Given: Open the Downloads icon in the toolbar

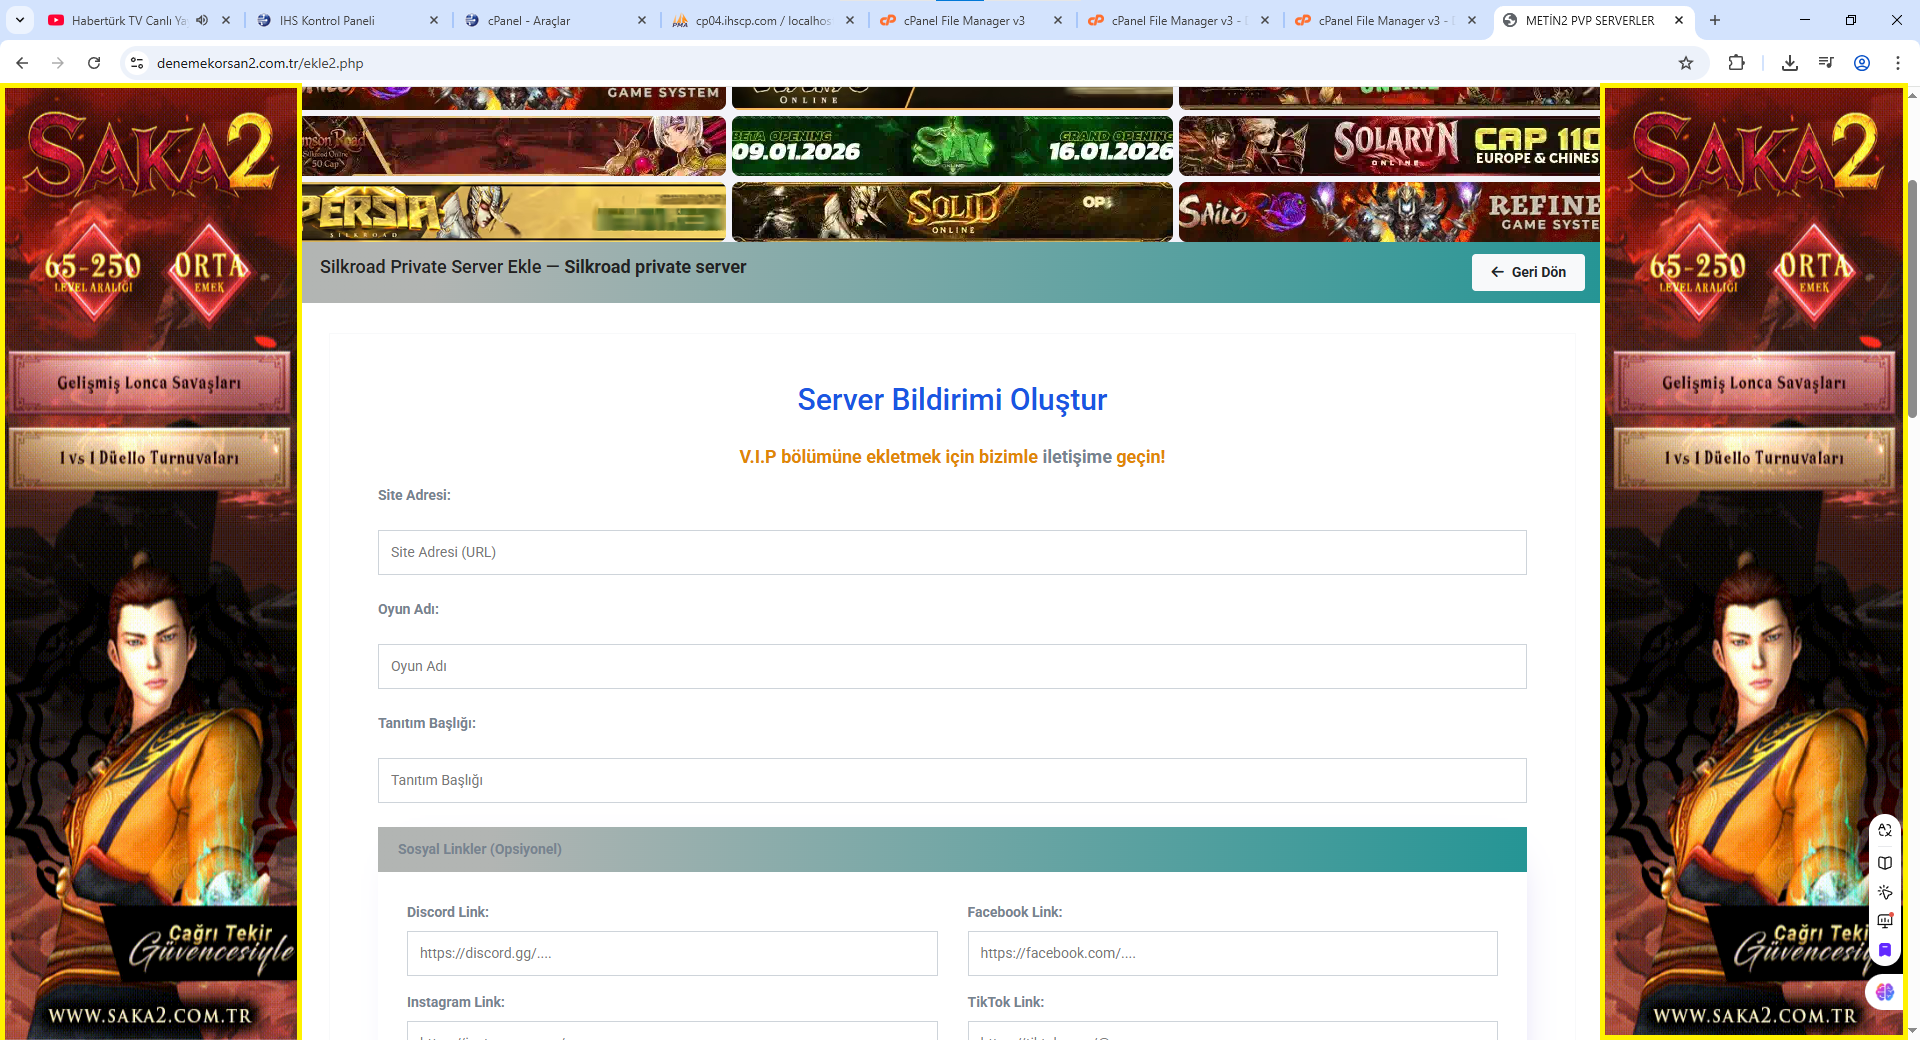Looking at the screenshot, I should pyautogui.click(x=1789, y=63).
